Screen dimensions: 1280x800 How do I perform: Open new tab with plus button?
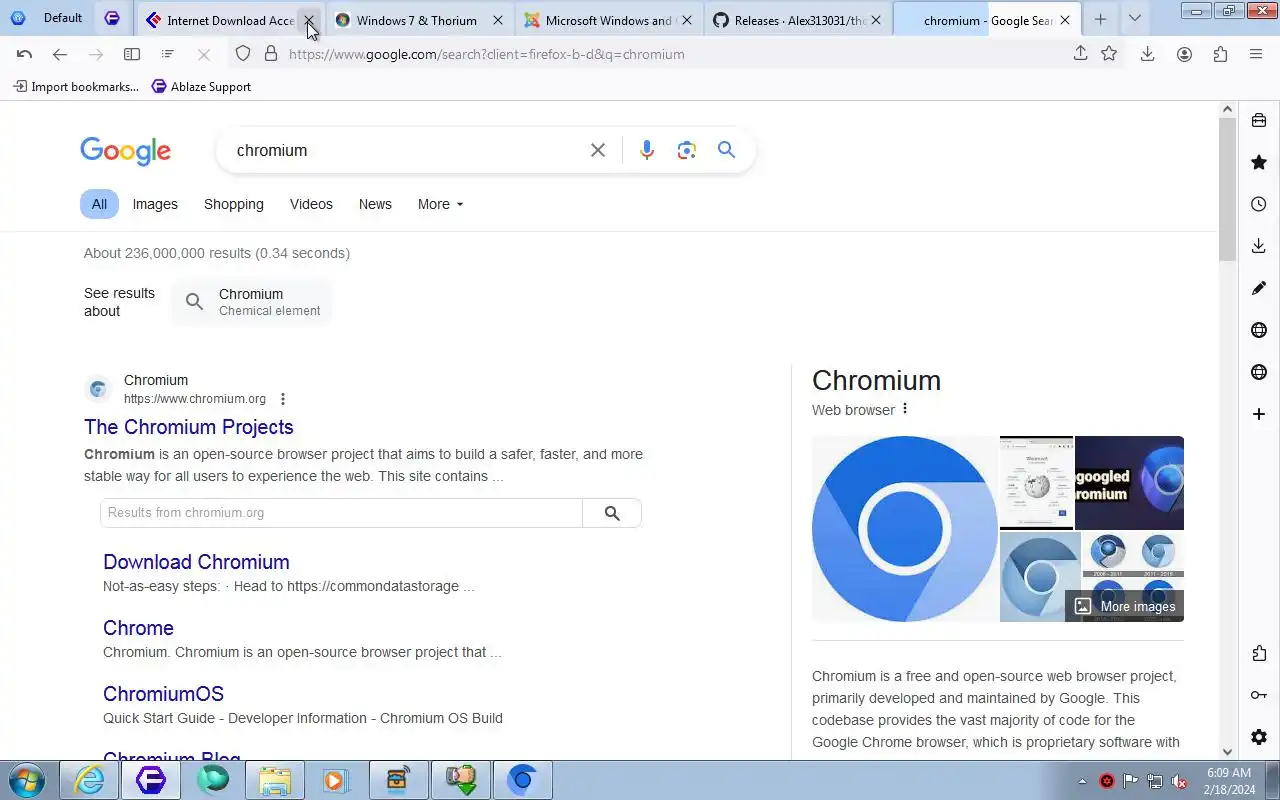tap(1100, 19)
